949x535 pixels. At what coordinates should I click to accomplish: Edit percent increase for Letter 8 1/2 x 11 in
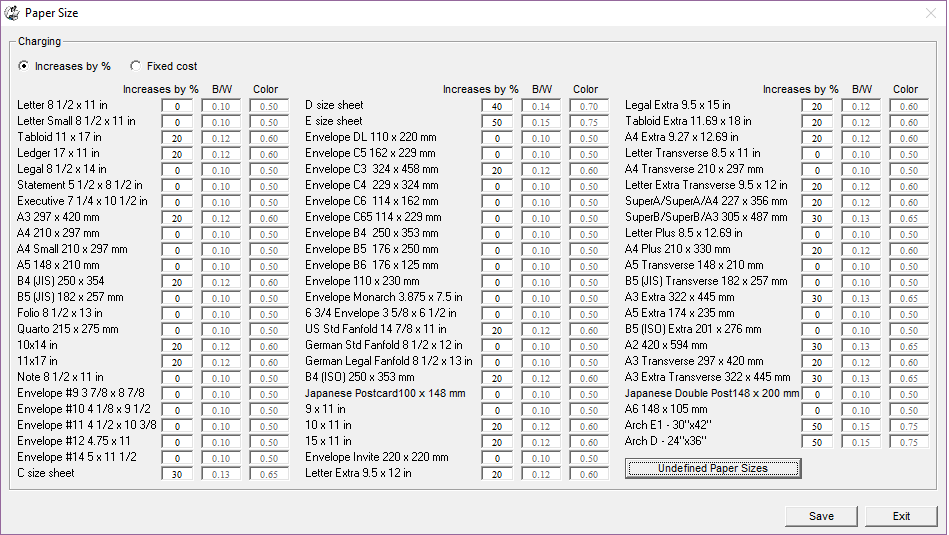(x=177, y=106)
